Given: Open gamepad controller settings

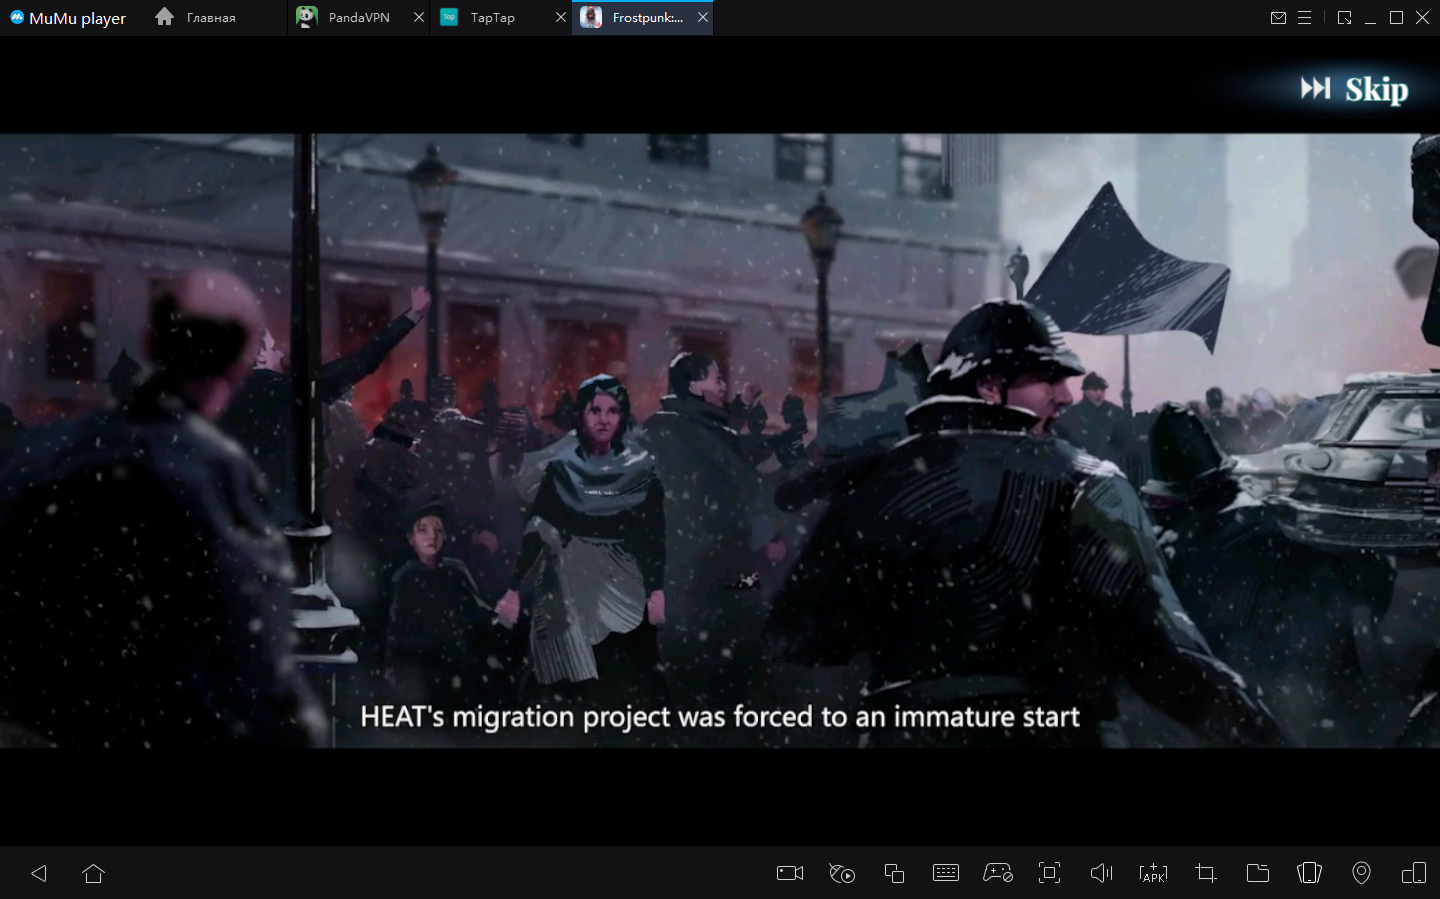Looking at the screenshot, I should [998, 873].
